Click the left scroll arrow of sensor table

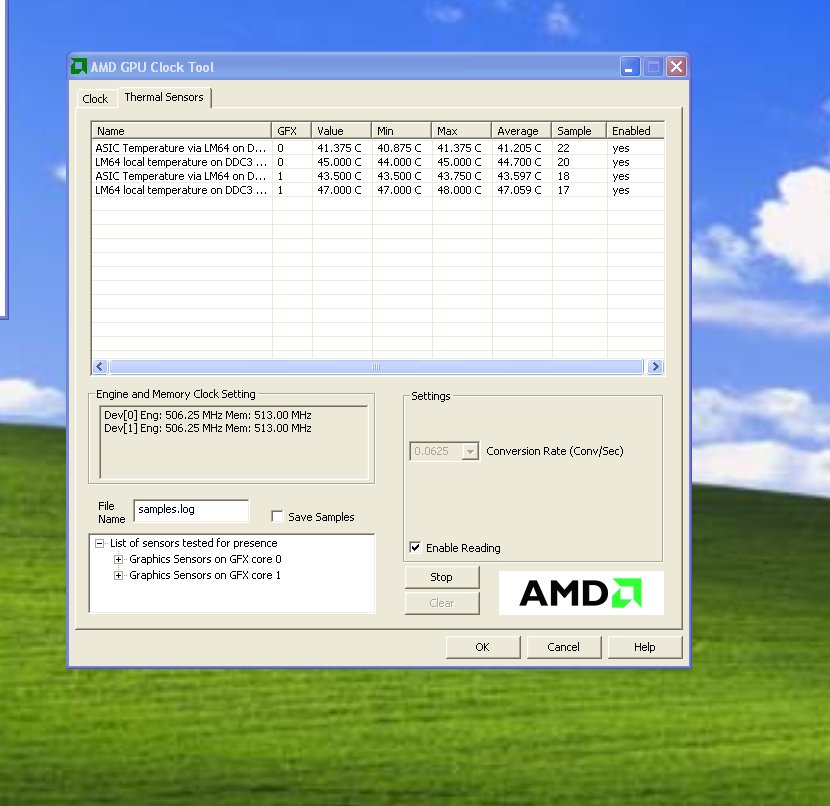click(x=100, y=367)
